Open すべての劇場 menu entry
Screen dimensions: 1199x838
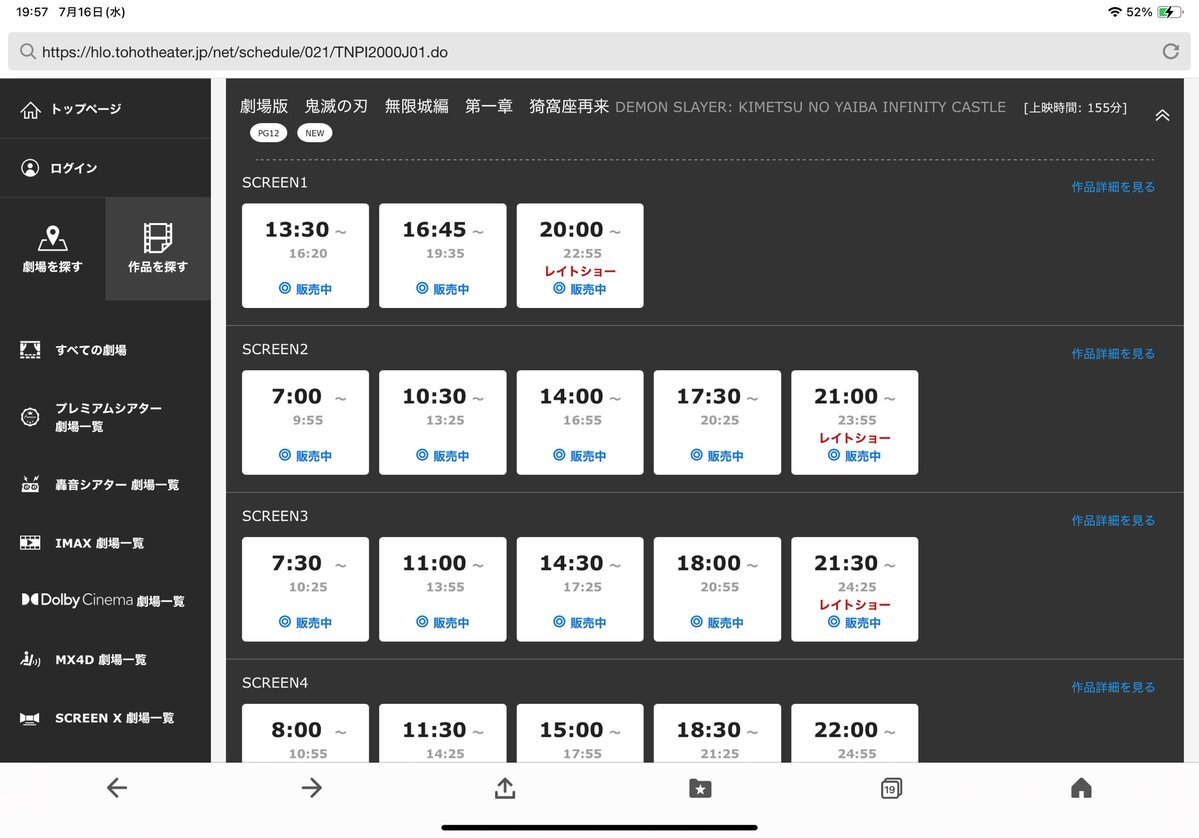[x=105, y=350]
